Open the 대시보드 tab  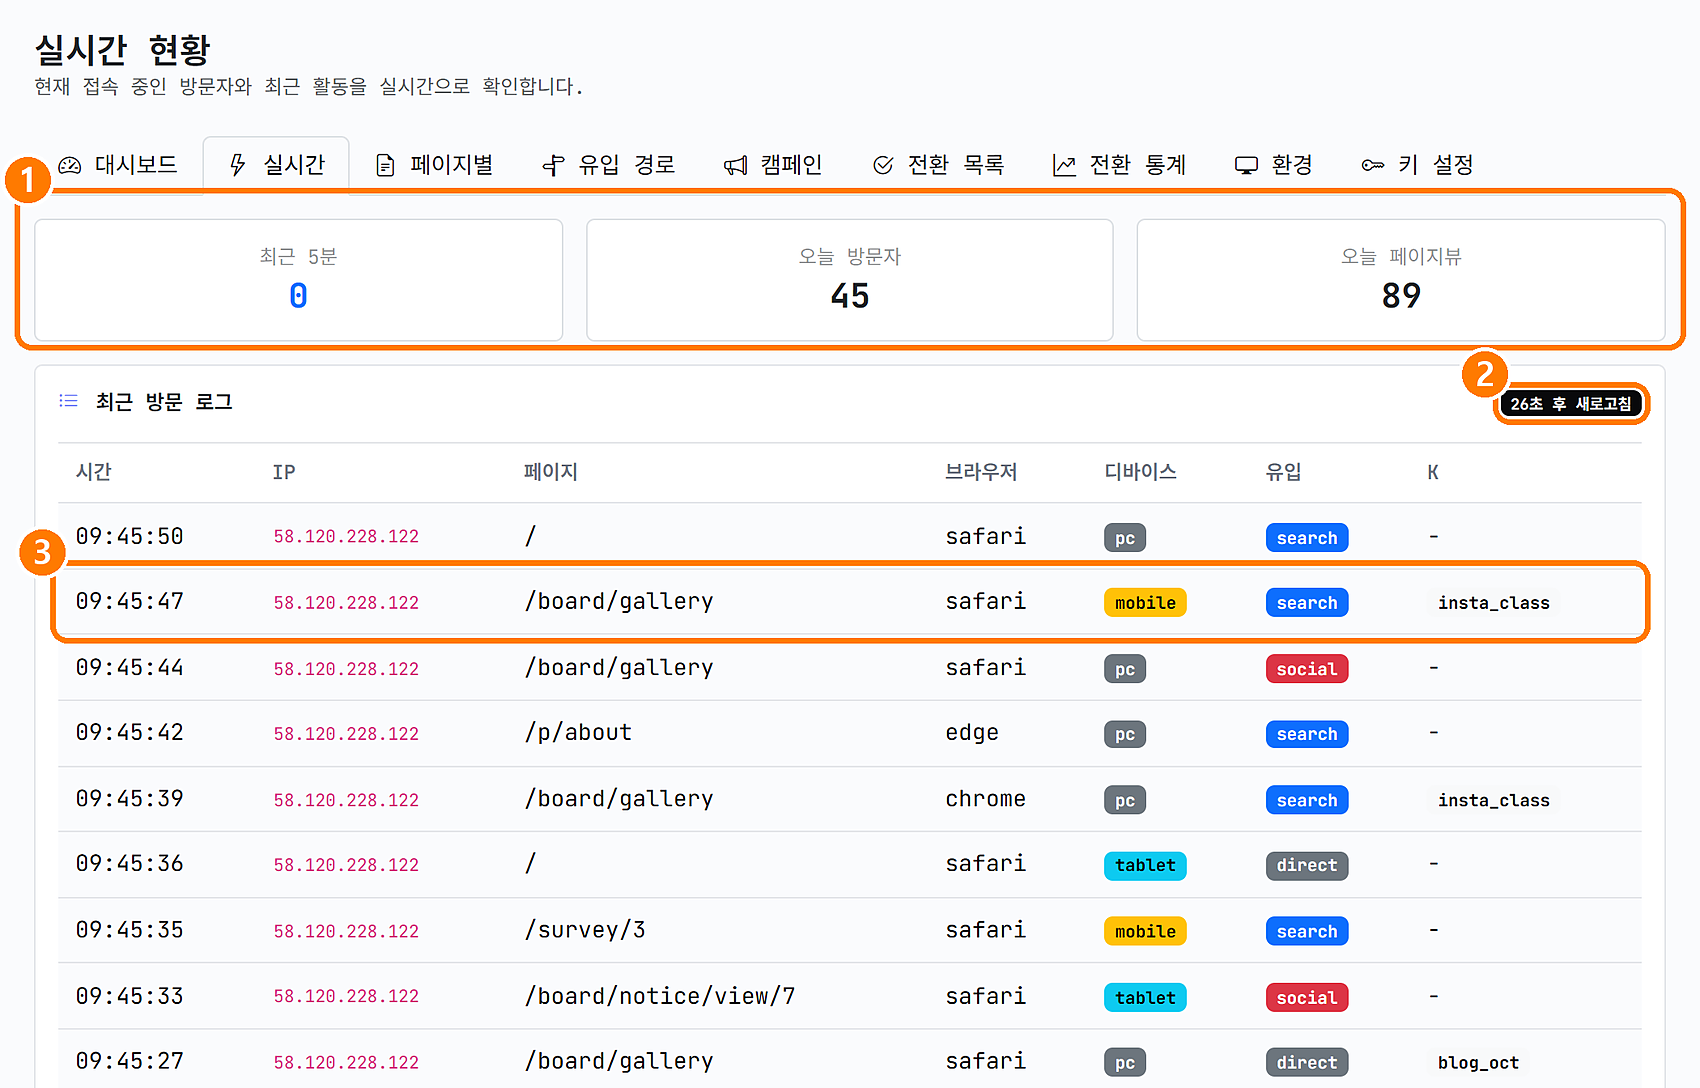pyautogui.click(x=118, y=165)
